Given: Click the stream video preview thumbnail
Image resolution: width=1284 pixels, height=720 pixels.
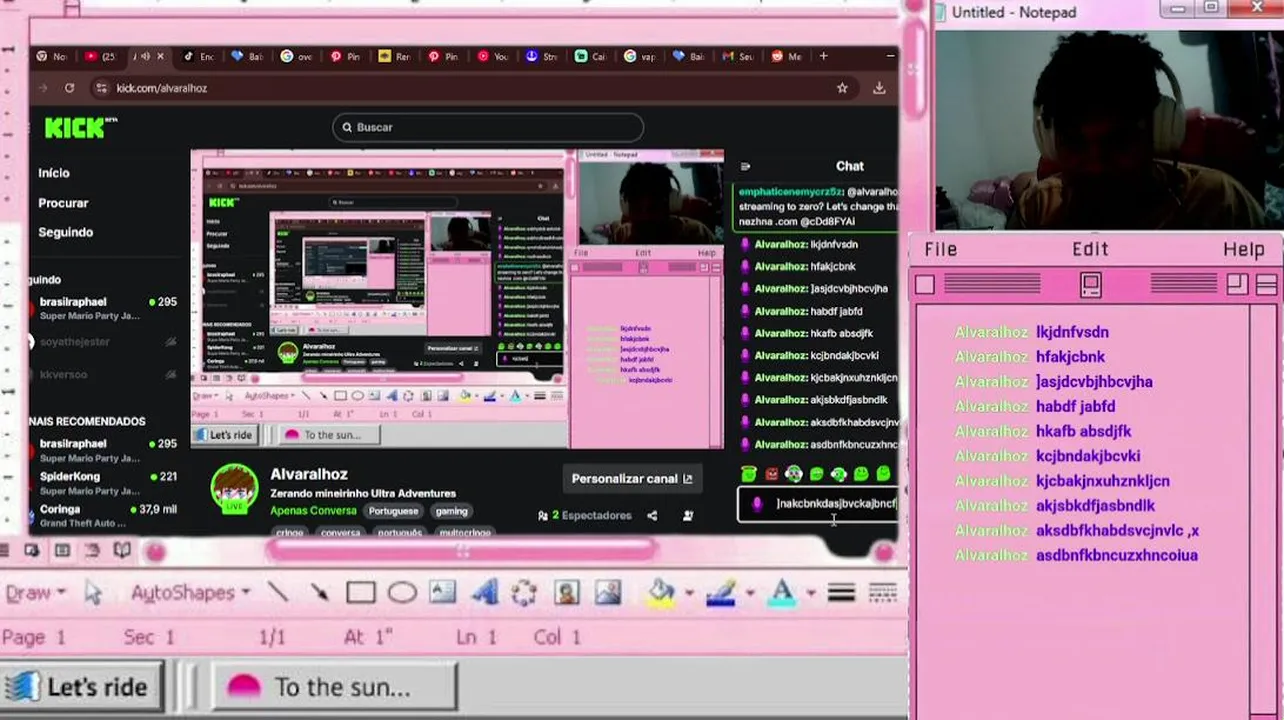Looking at the screenshot, I should click(x=457, y=300).
